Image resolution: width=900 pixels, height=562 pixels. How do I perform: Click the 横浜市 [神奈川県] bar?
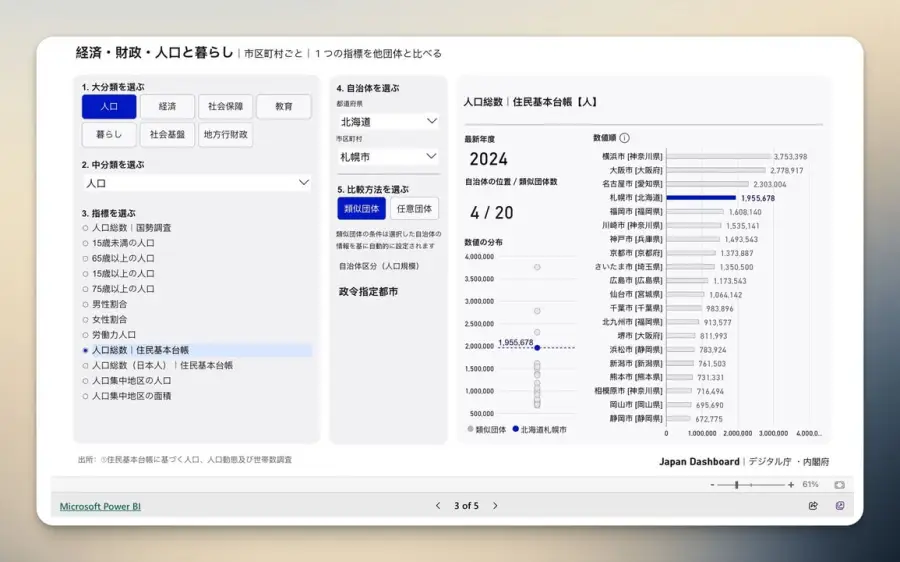coord(719,156)
